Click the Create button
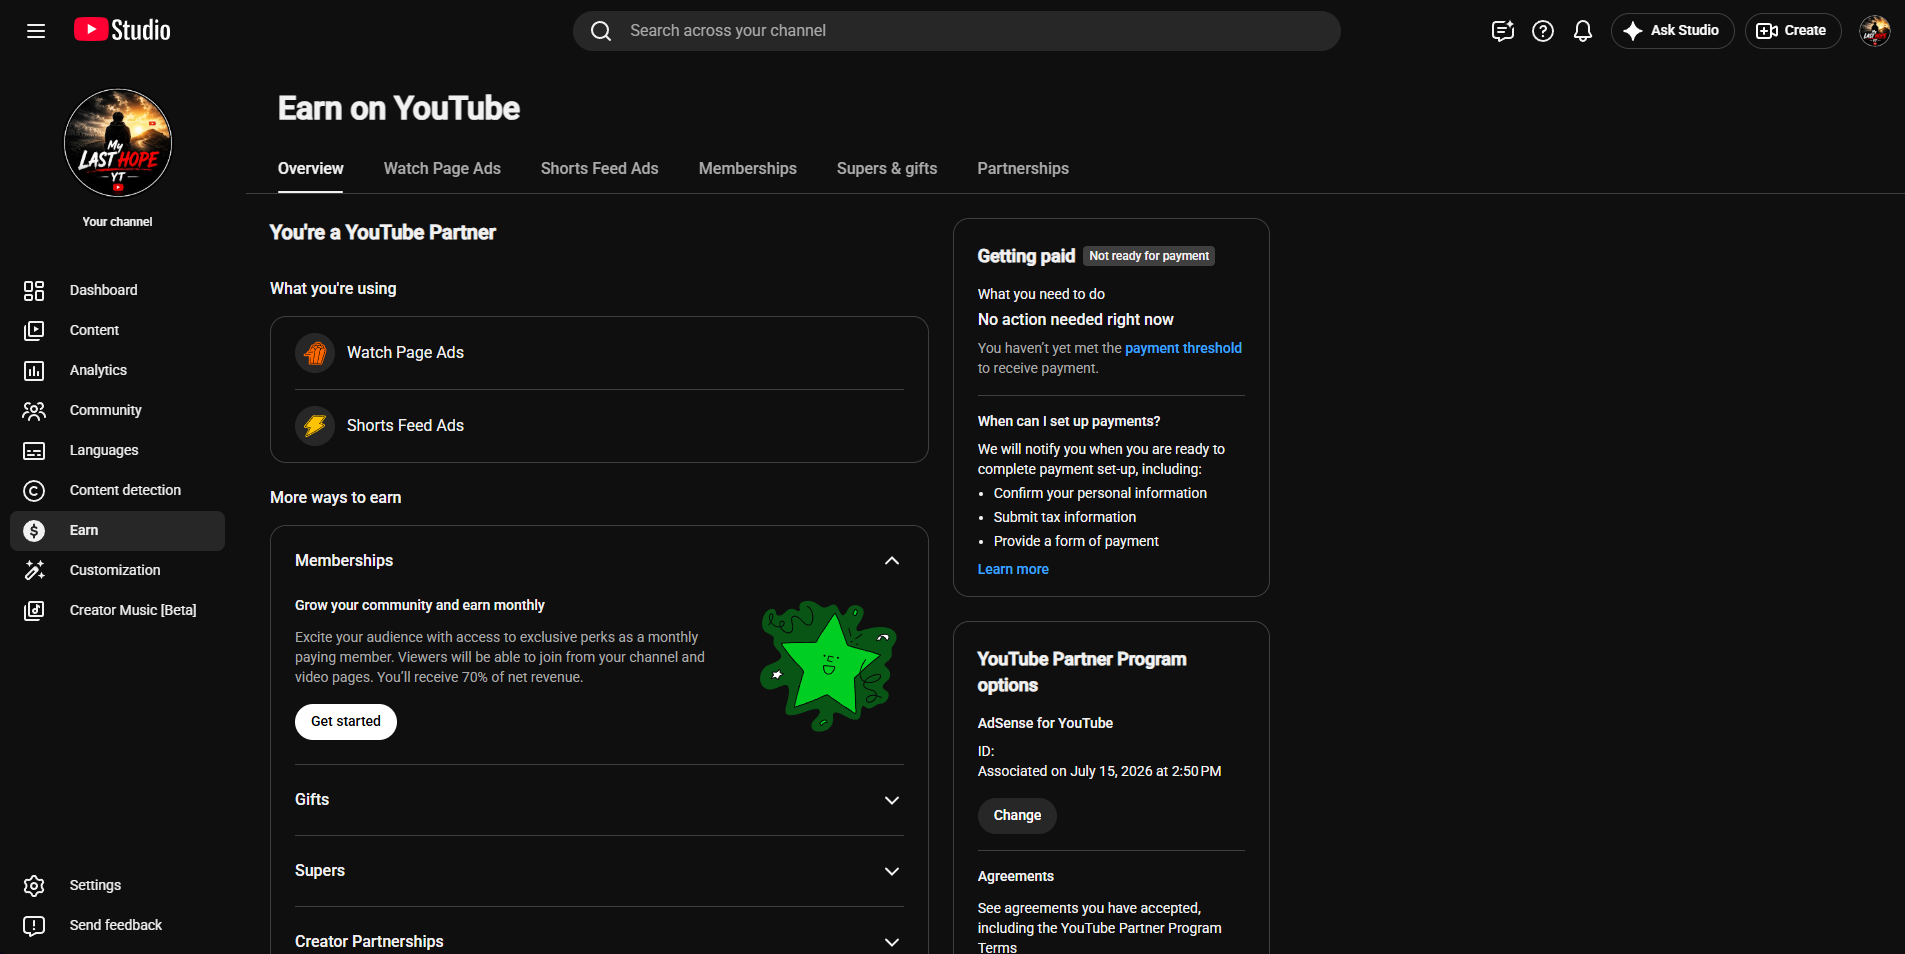The height and width of the screenshot is (954, 1905). 1793,31
